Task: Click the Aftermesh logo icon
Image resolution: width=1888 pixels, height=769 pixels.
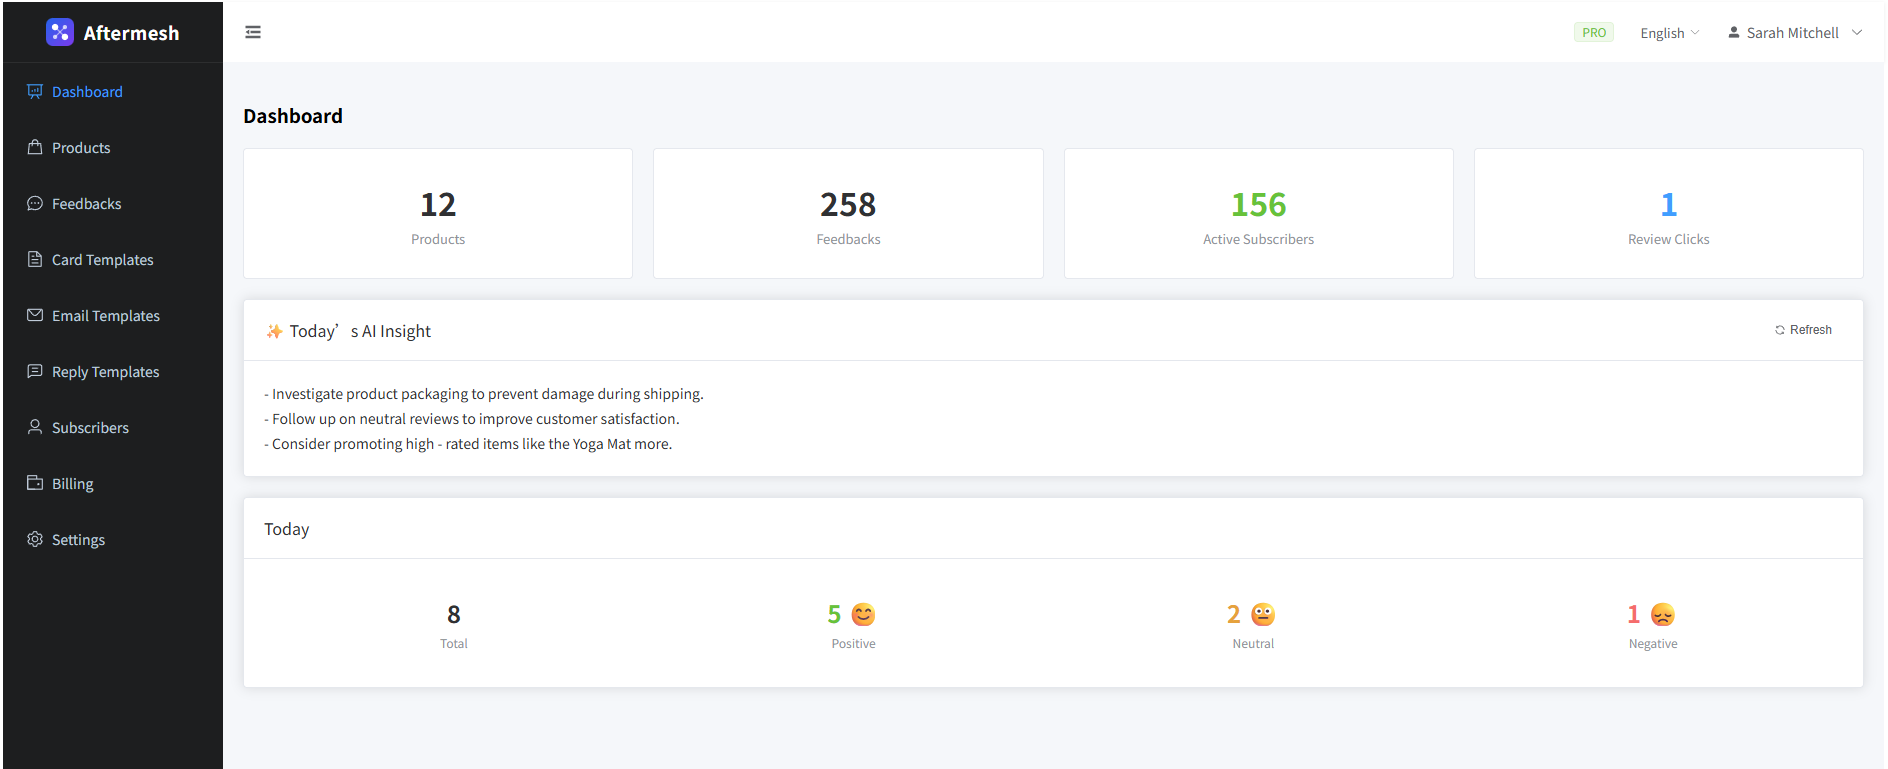Action: coord(60,32)
